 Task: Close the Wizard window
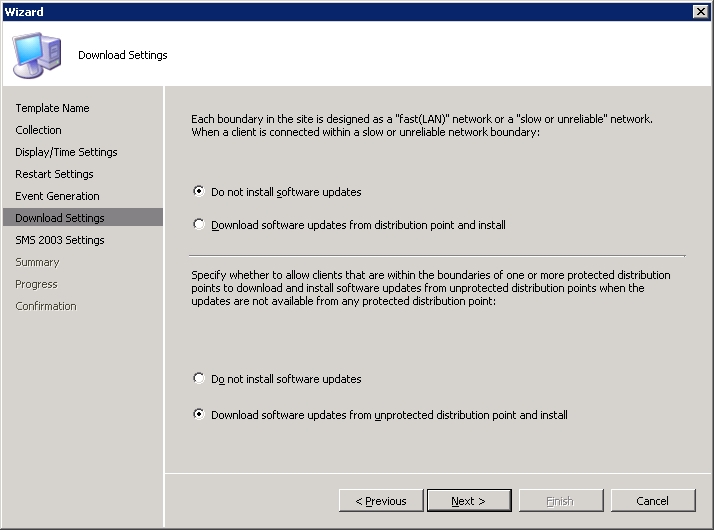(x=700, y=11)
